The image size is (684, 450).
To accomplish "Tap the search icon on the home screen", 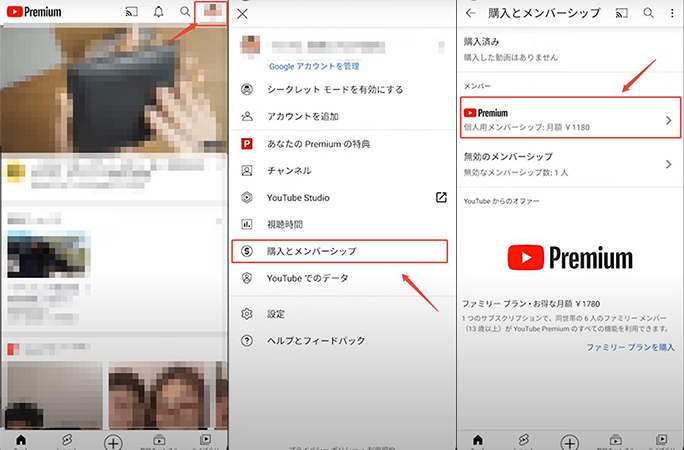I will tap(185, 12).
